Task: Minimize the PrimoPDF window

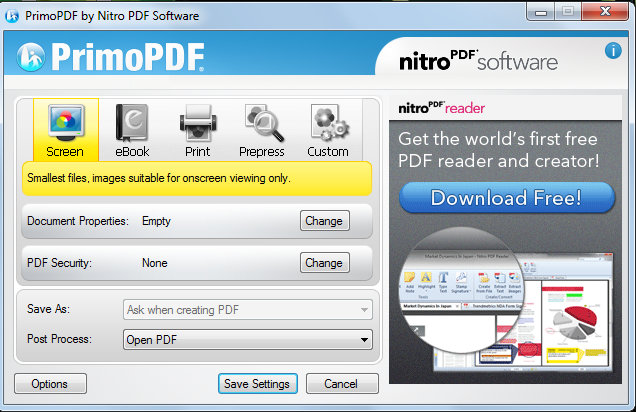Action: coord(540,12)
